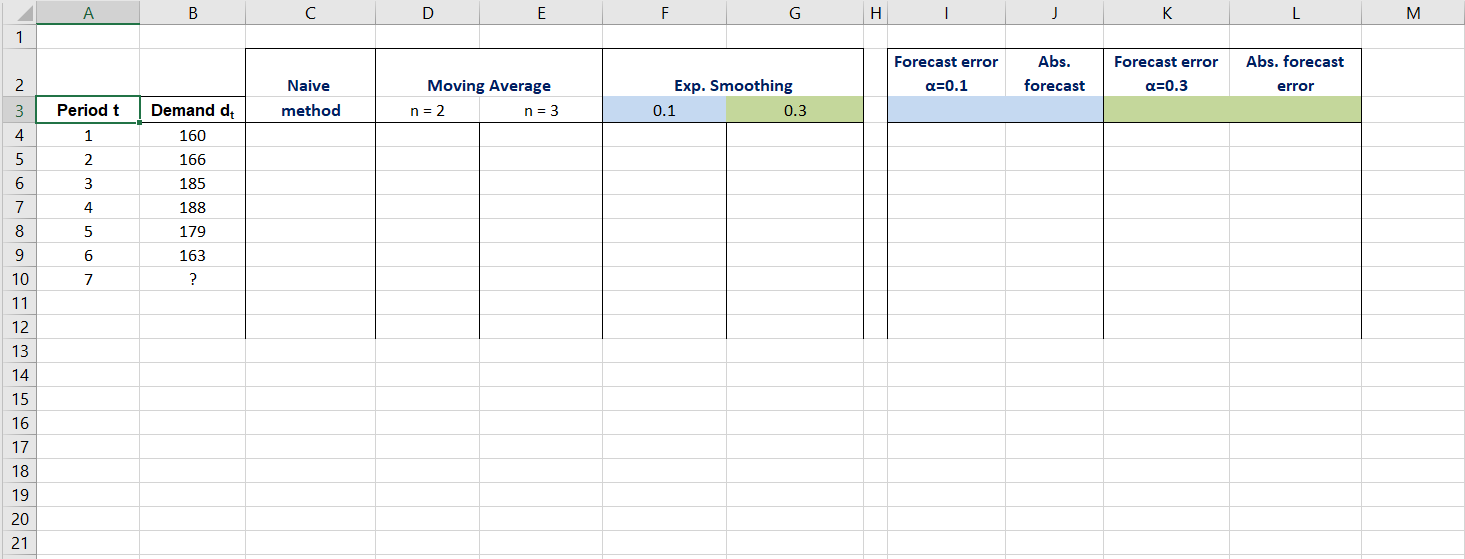Select column F header
1465x559 pixels.
pyautogui.click(x=664, y=12)
